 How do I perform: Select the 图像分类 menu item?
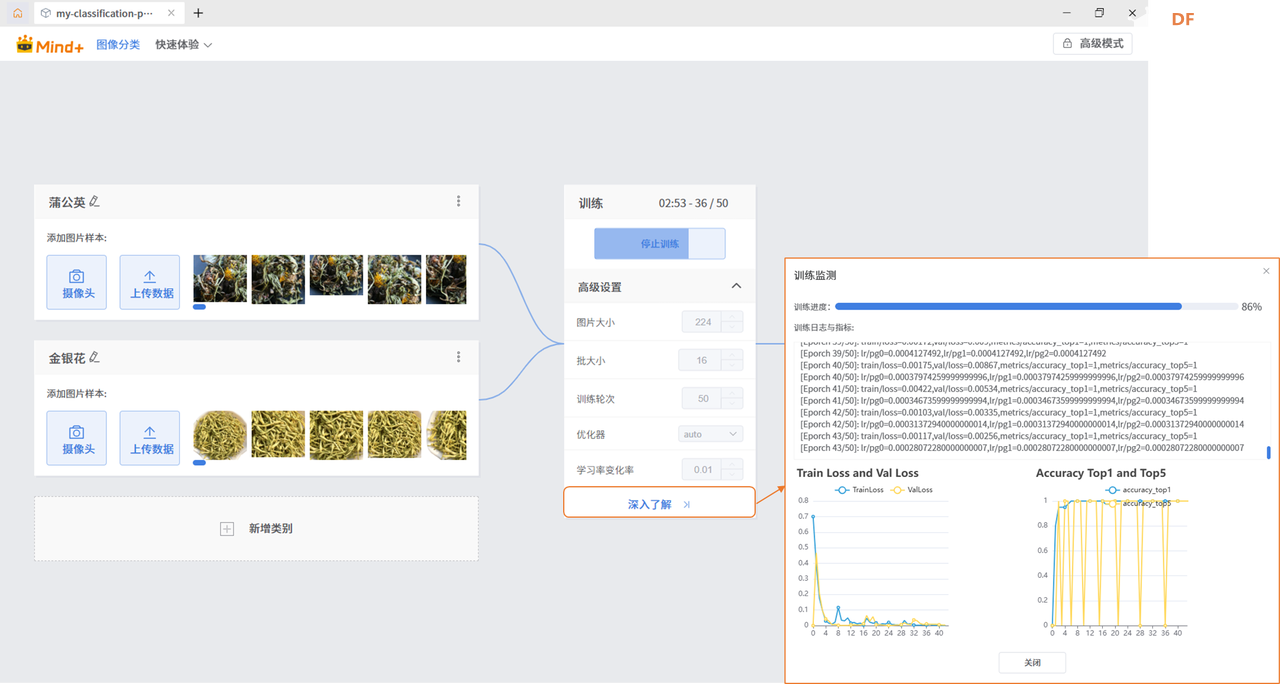tap(118, 45)
